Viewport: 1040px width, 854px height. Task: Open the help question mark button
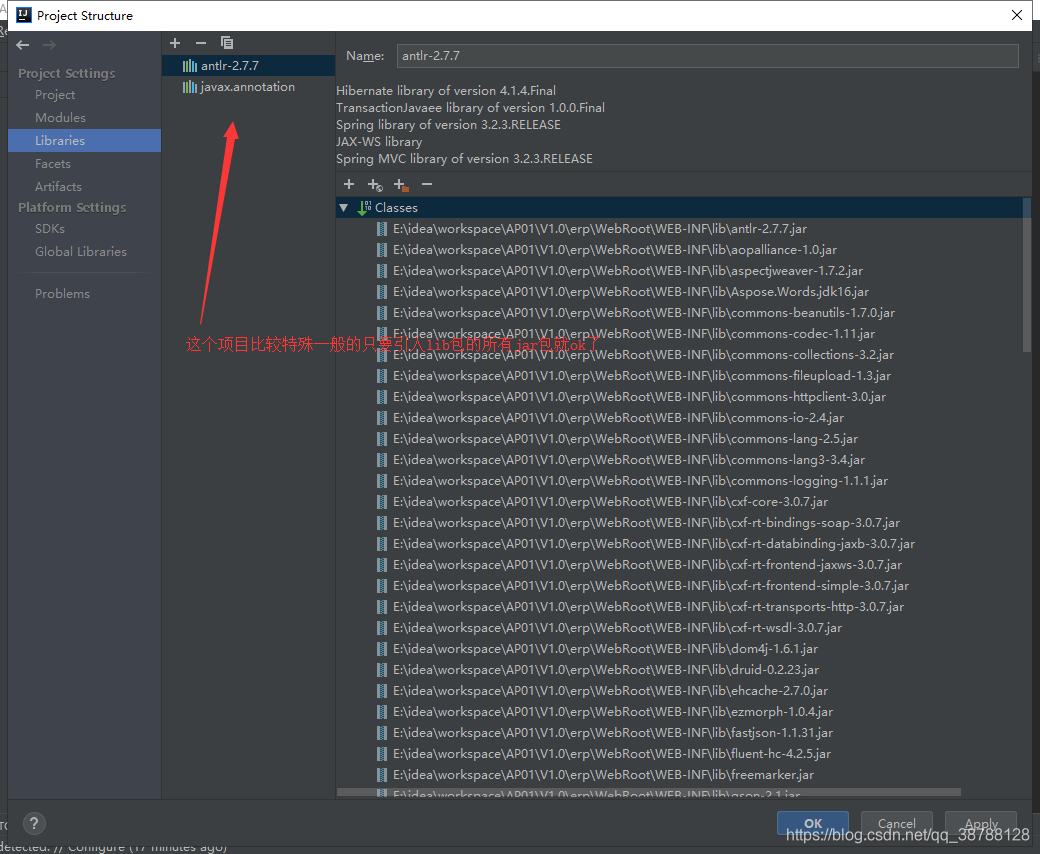(34, 824)
